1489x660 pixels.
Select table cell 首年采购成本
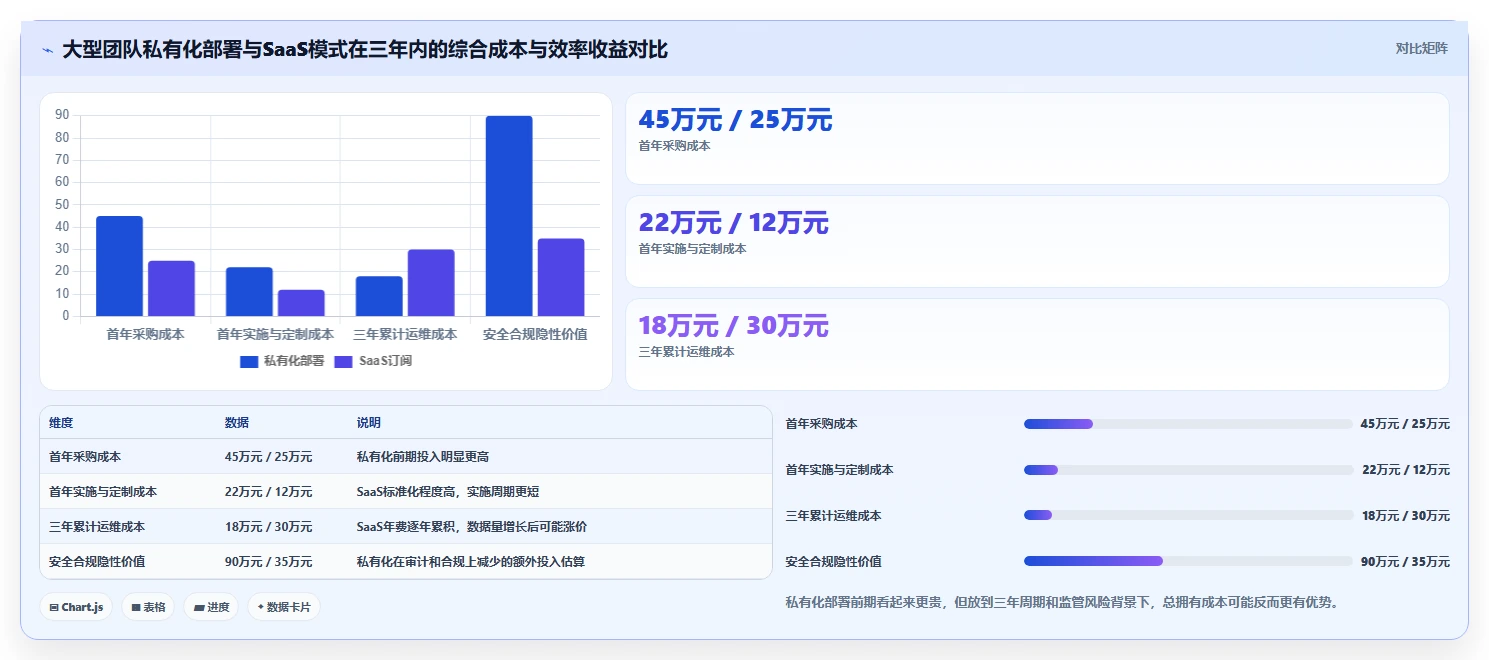pyautogui.click(x=85, y=457)
